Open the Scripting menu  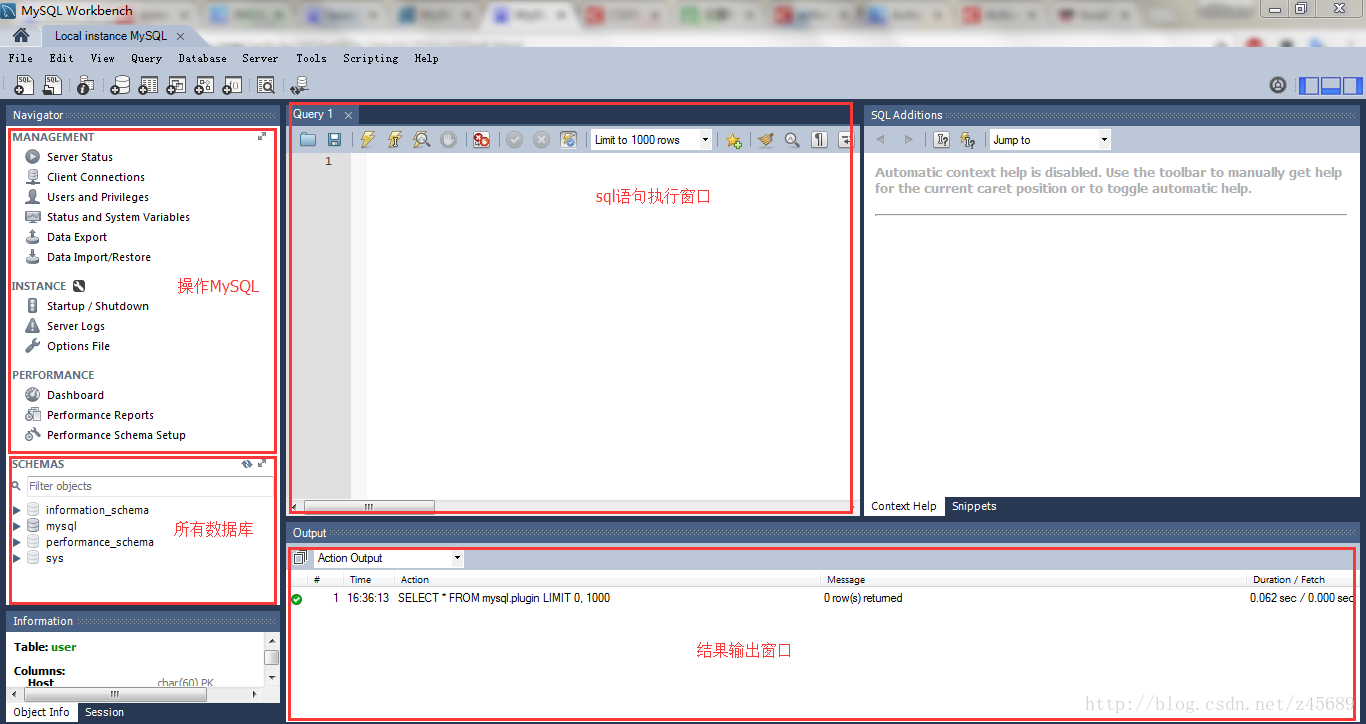370,58
